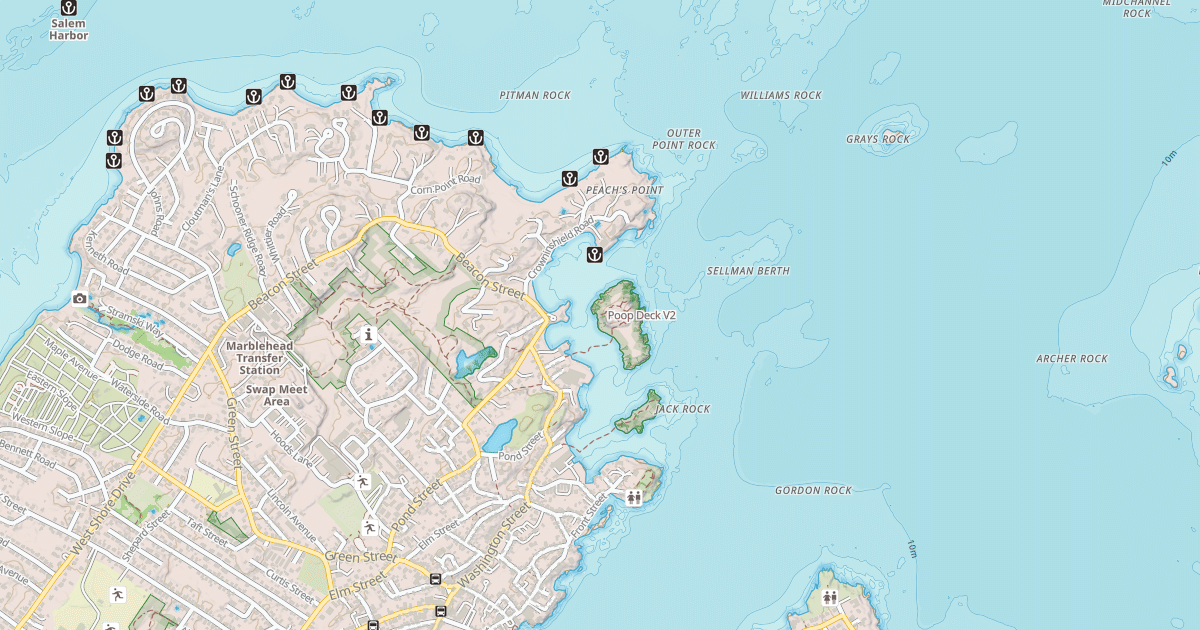The width and height of the screenshot is (1200, 630).
Task: Click the Outer Point Rock label
Action: 684,139
